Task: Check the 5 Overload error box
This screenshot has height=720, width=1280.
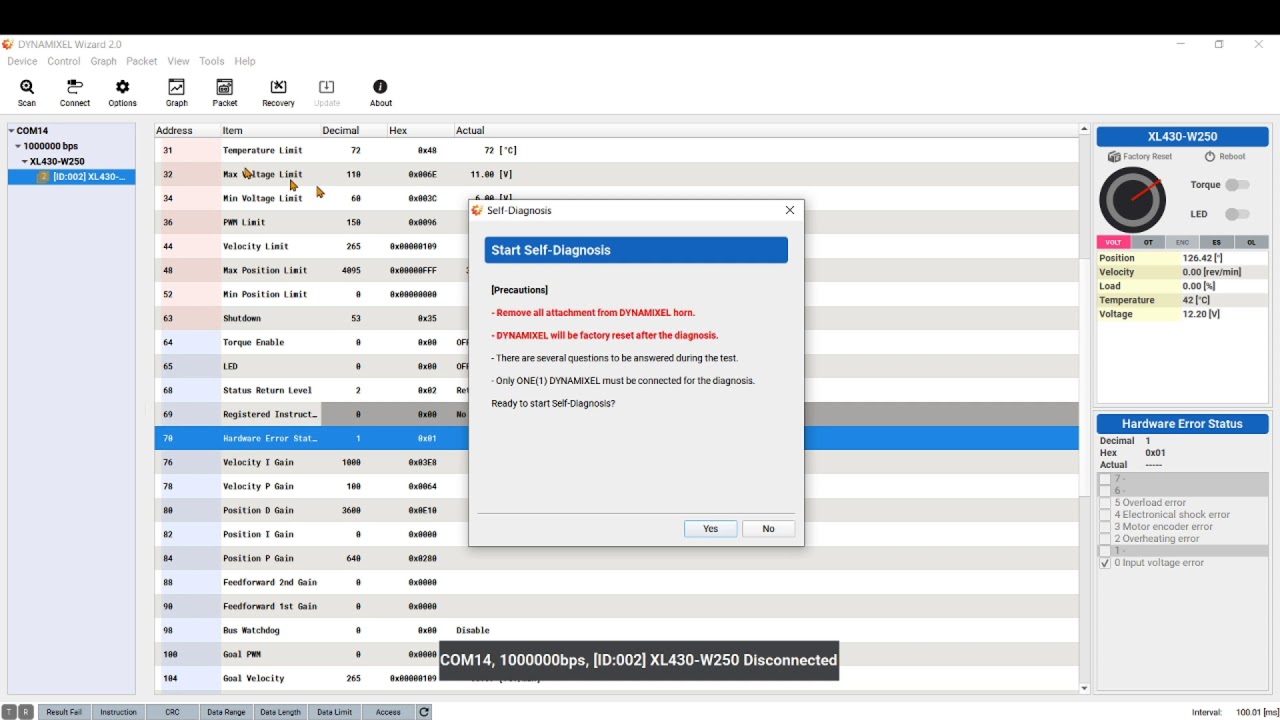Action: (1105, 503)
